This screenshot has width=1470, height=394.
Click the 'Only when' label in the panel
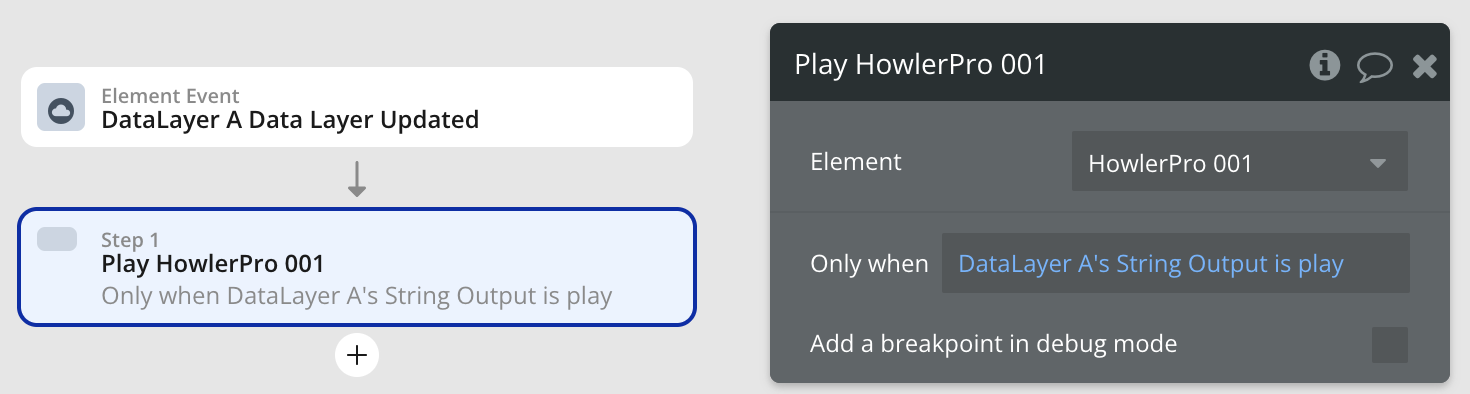[869, 264]
